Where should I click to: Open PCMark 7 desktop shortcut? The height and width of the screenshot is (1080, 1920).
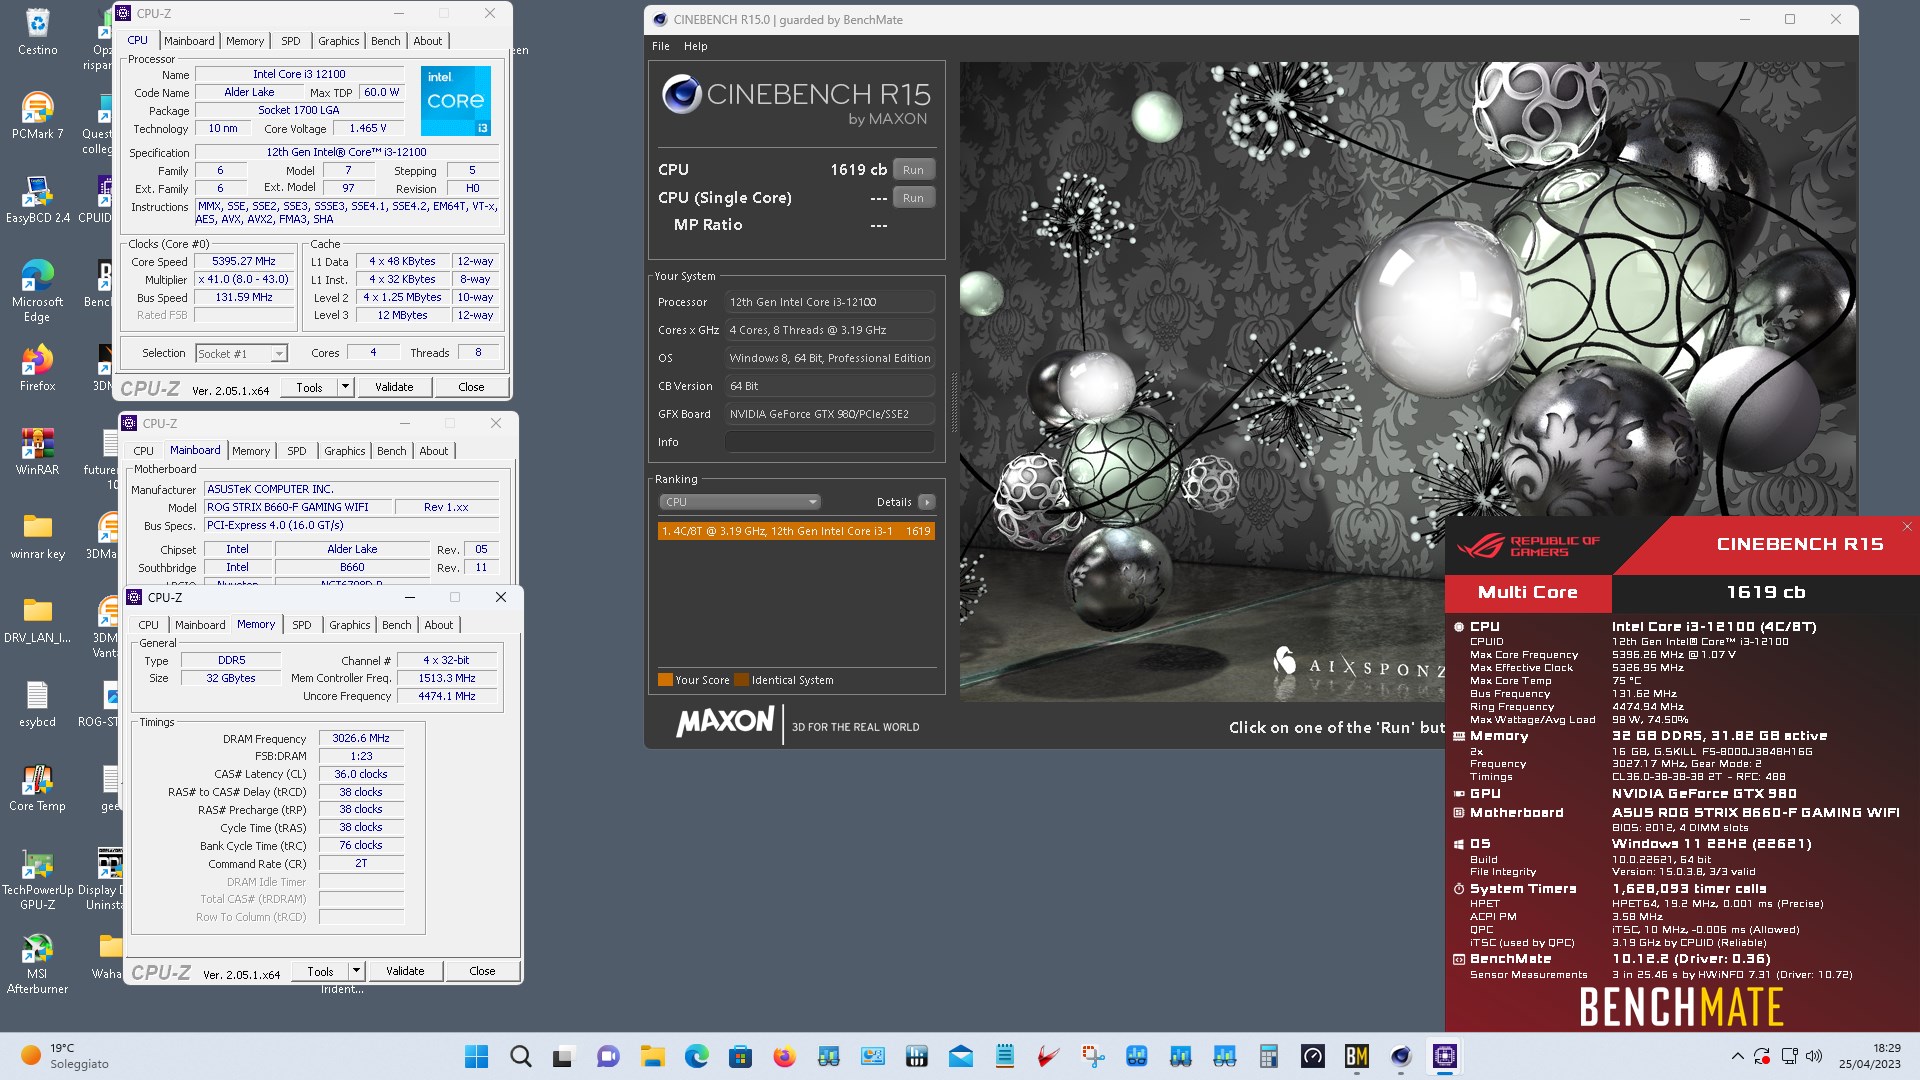click(x=37, y=115)
